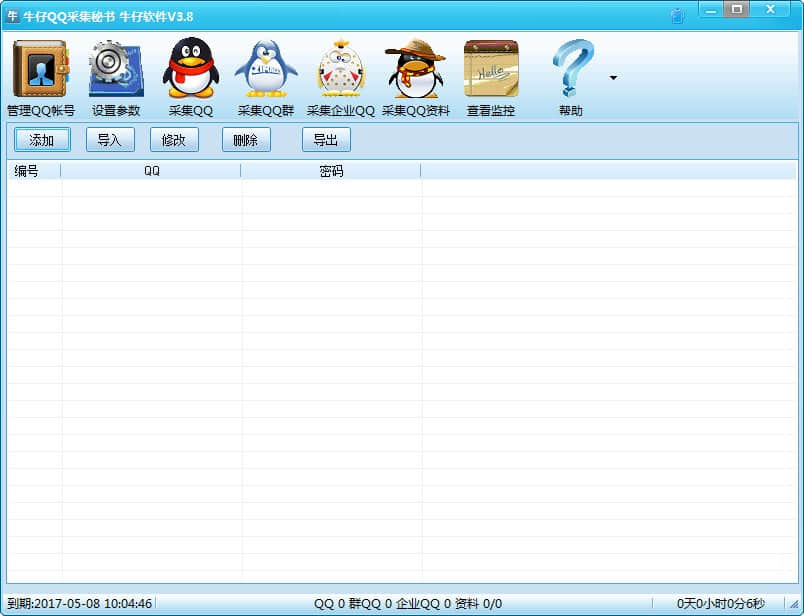
Task: Click the app icon in the title bar
Action: click(12, 16)
